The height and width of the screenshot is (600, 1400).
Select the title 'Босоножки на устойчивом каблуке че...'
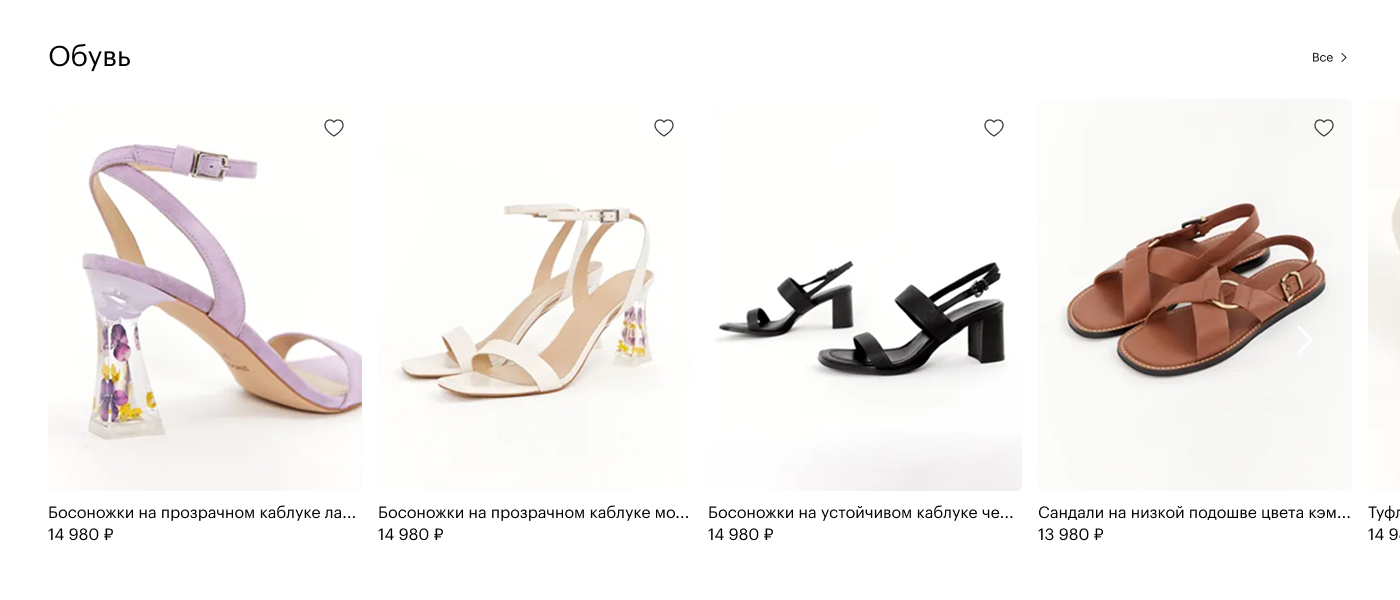861,513
